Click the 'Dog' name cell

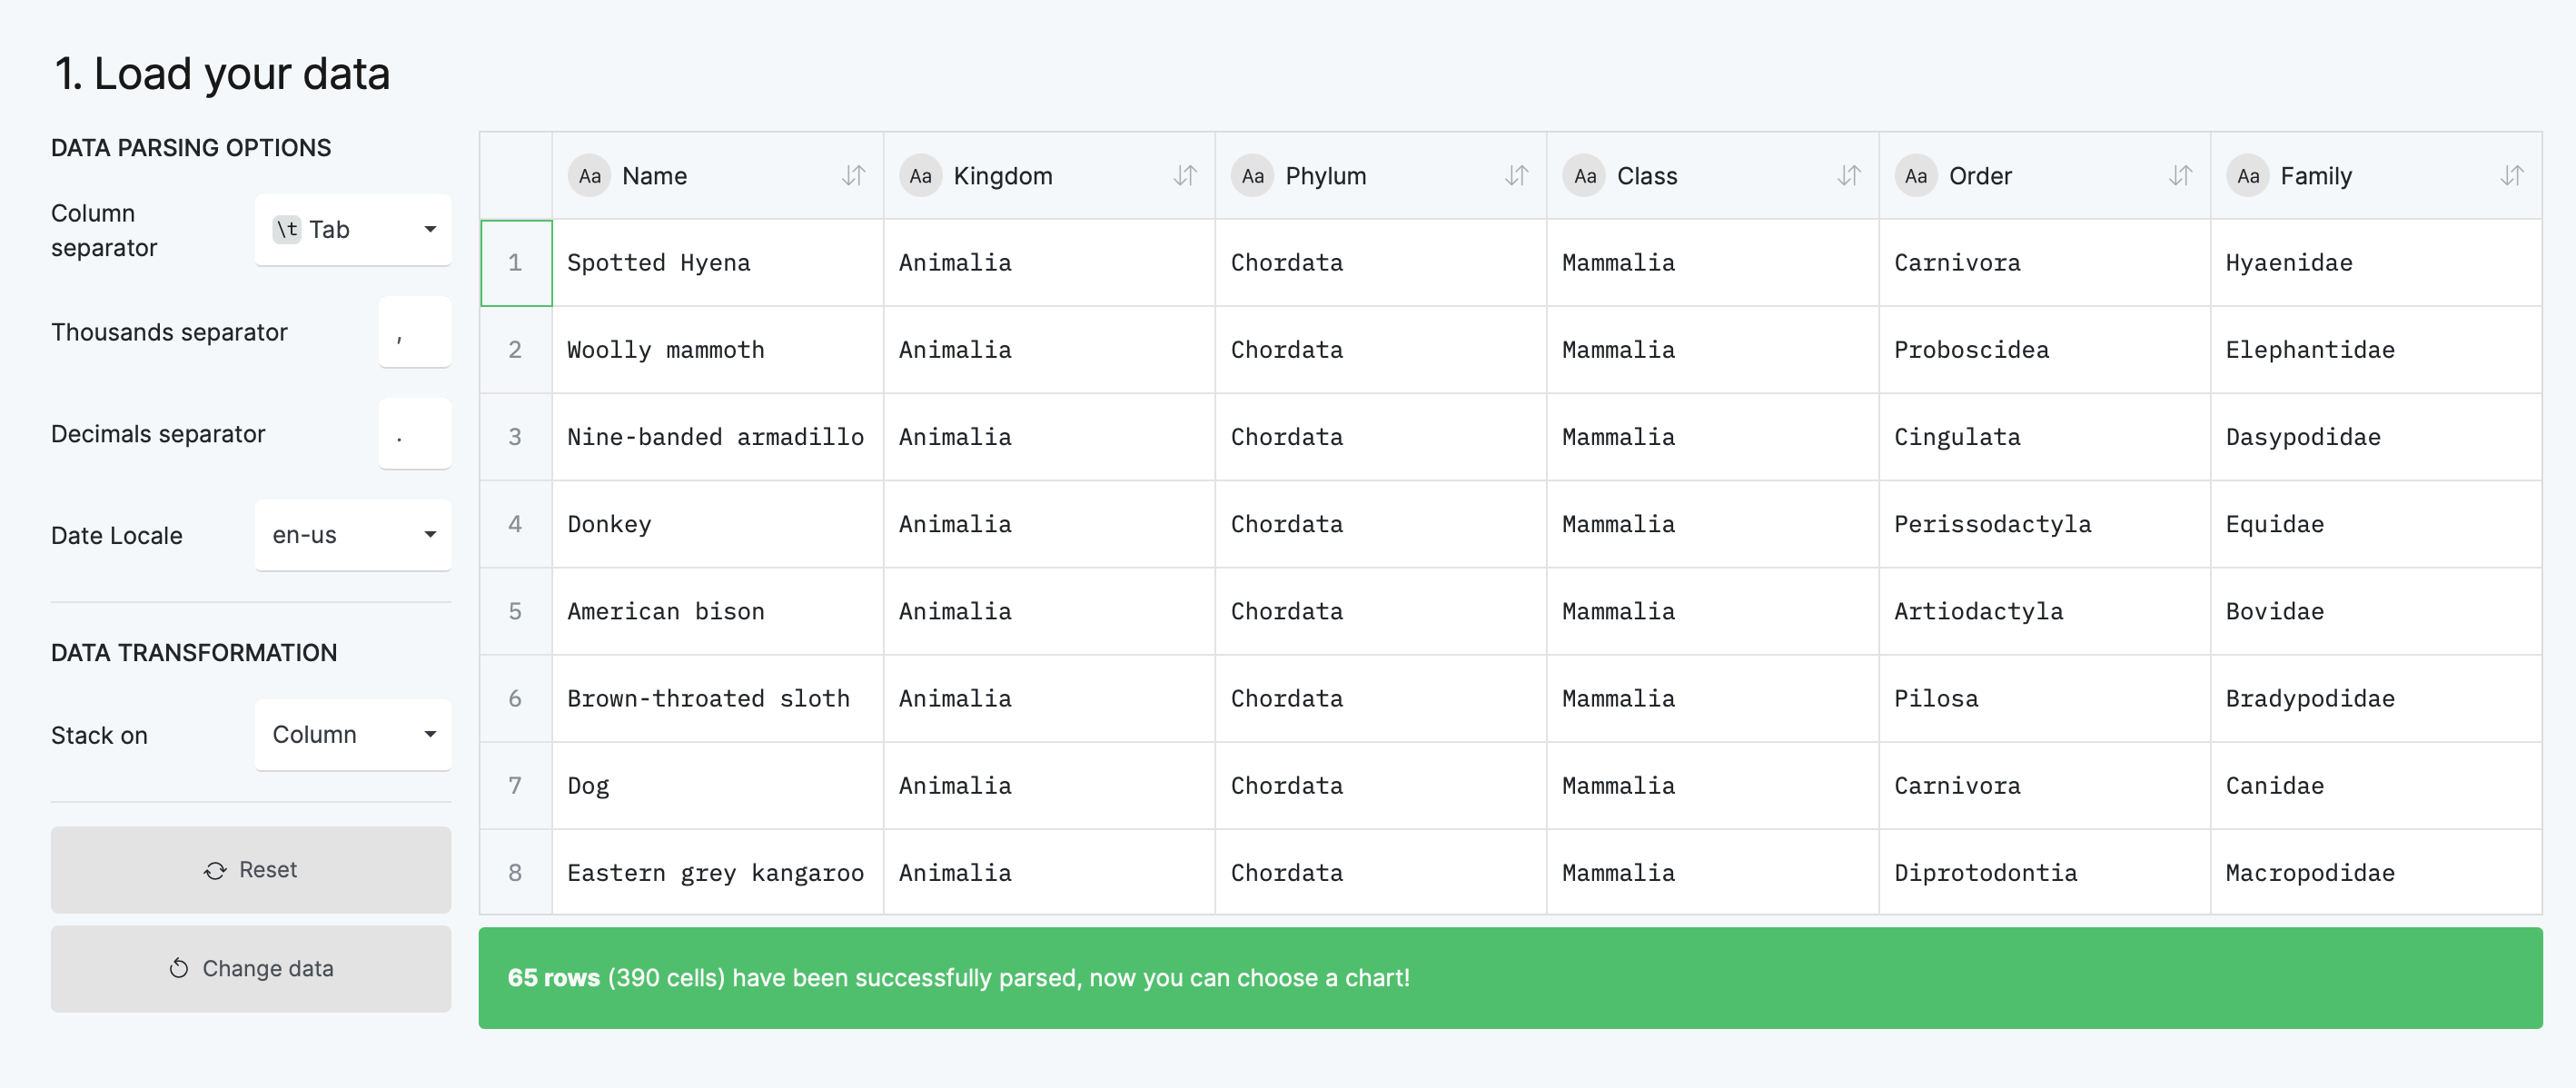pyautogui.click(x=718, y=785)
